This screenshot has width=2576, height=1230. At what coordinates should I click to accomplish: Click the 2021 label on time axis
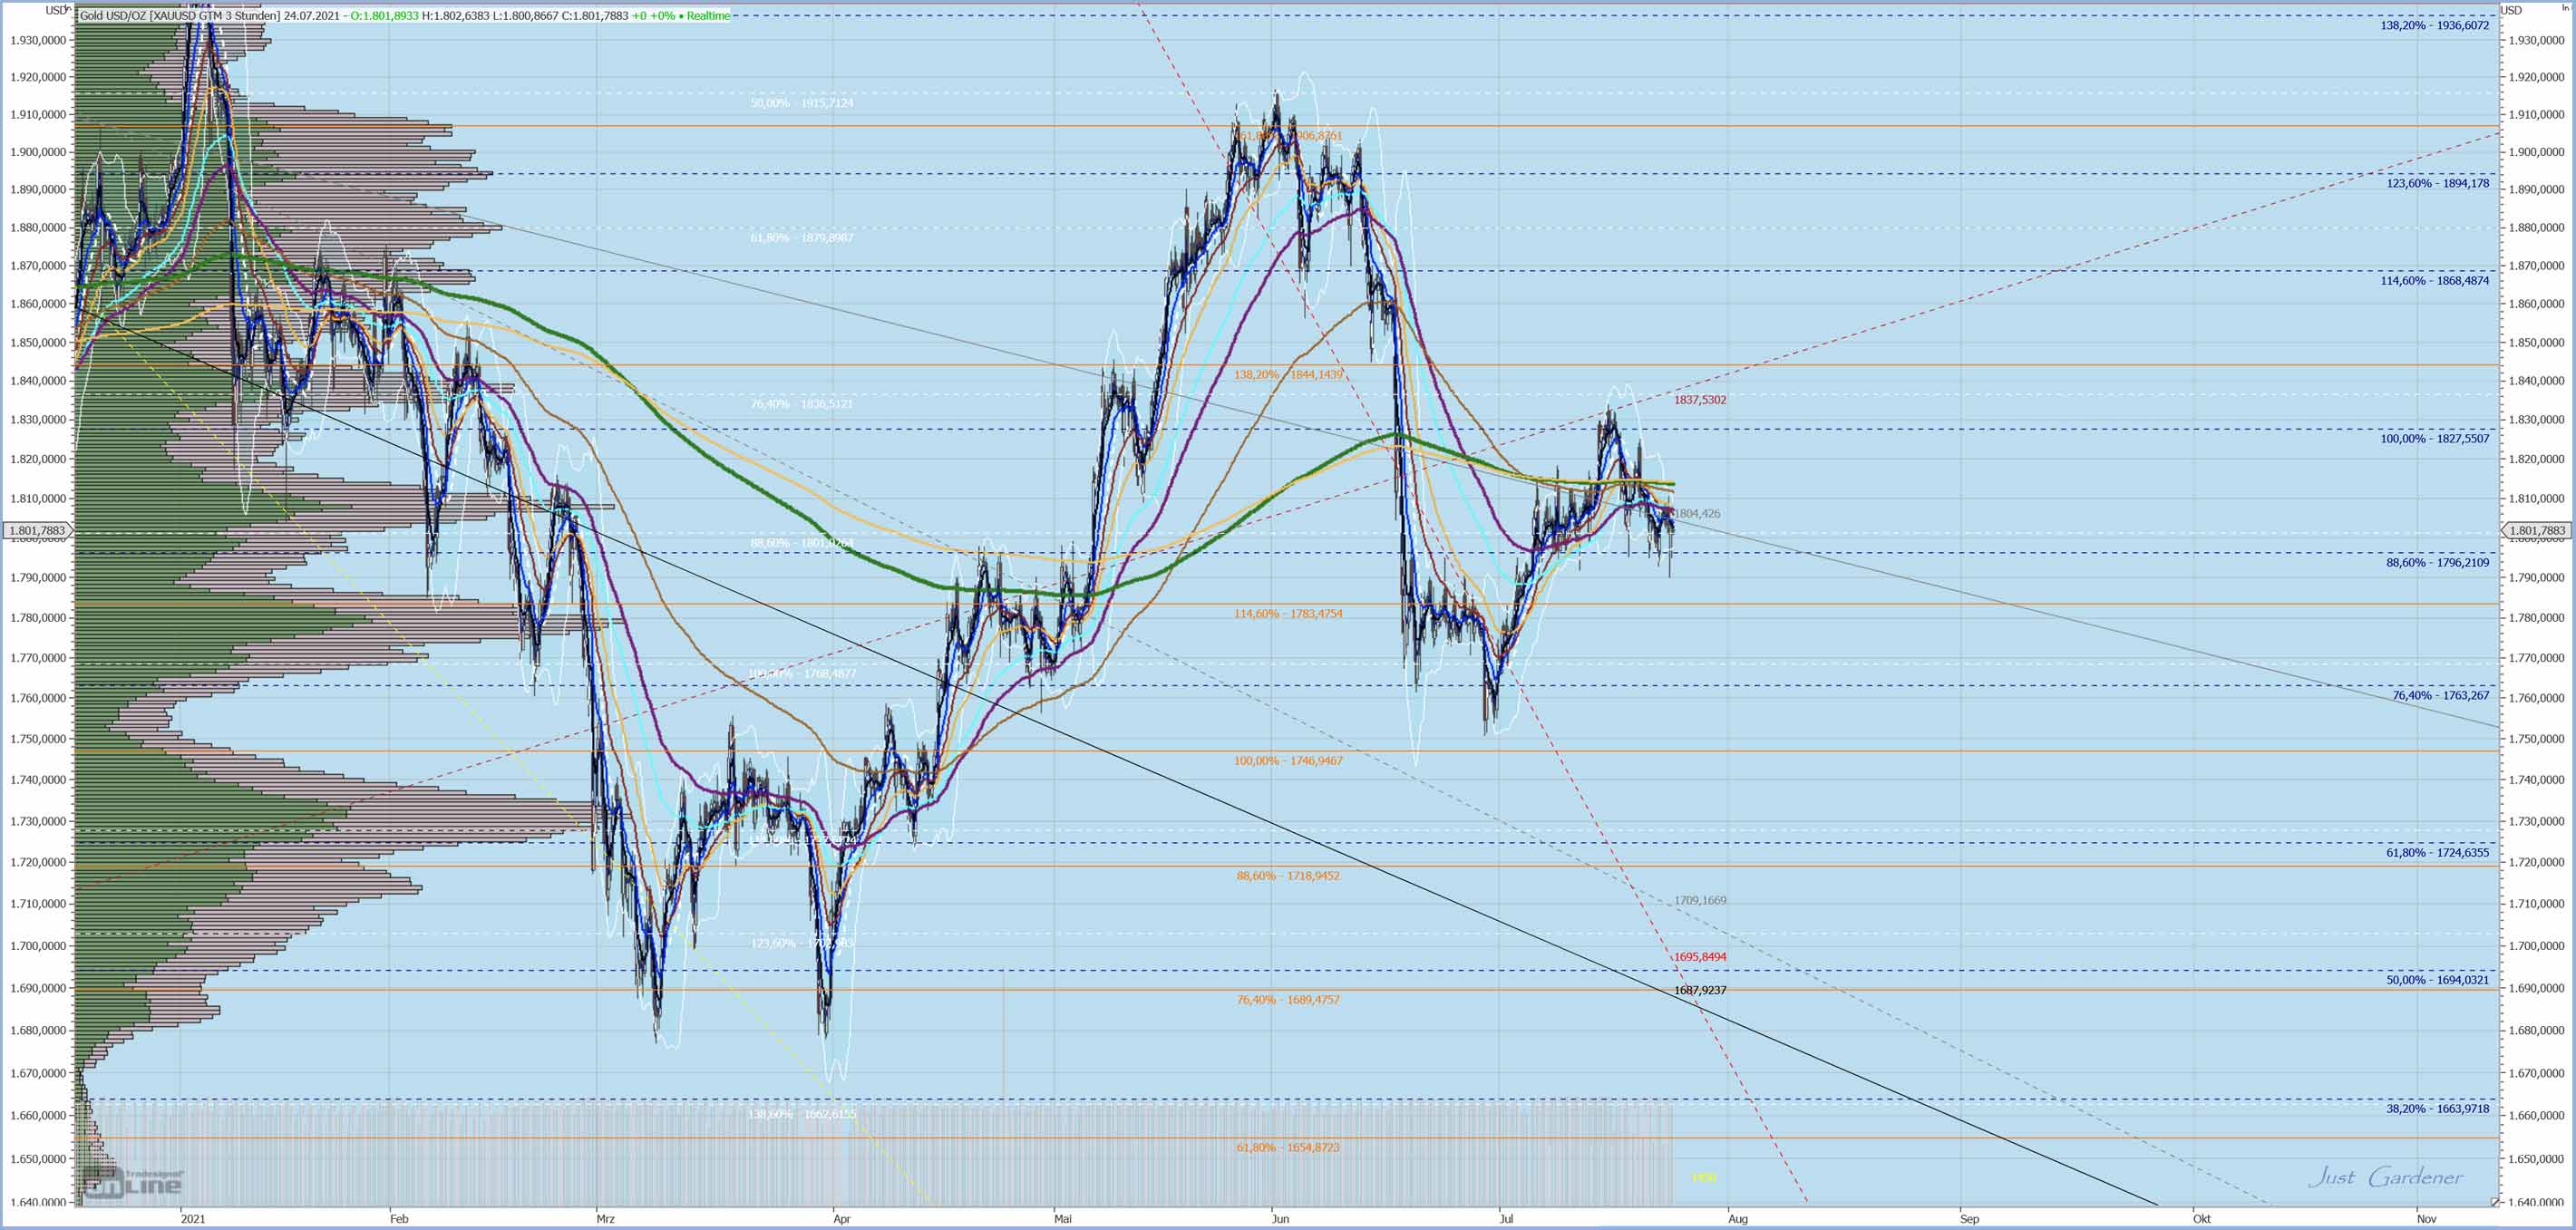193,1218
